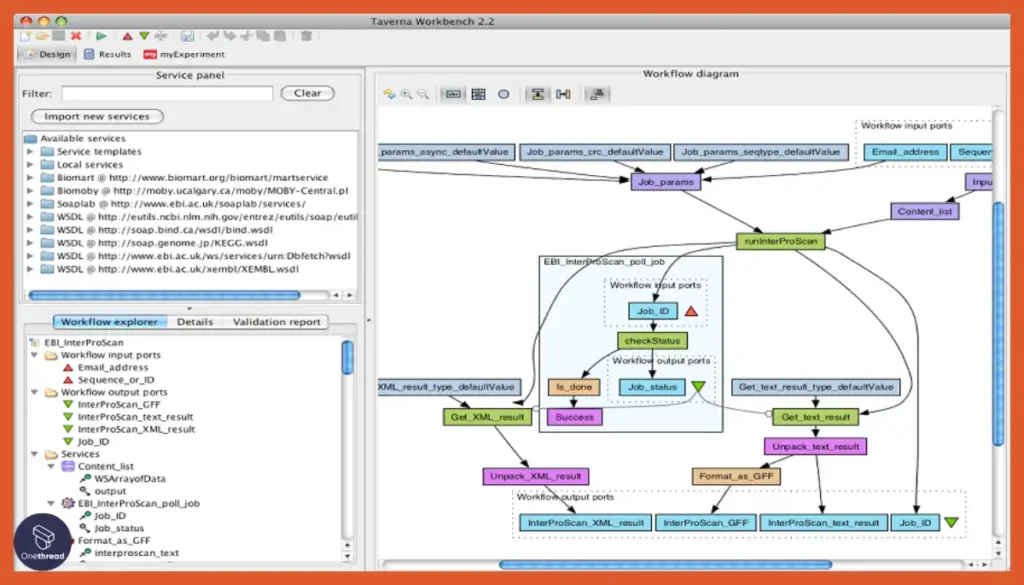Select the Get_XML_result service node
Viewport: 1024px width, 585px height.
pyautogui.click(x=487, y=417)
